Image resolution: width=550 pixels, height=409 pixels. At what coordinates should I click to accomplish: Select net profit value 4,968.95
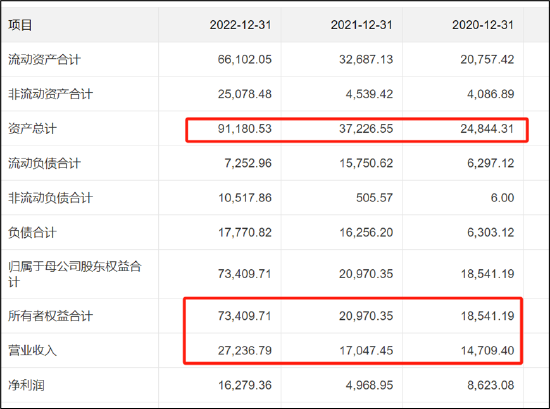click(x=369, y=385)
